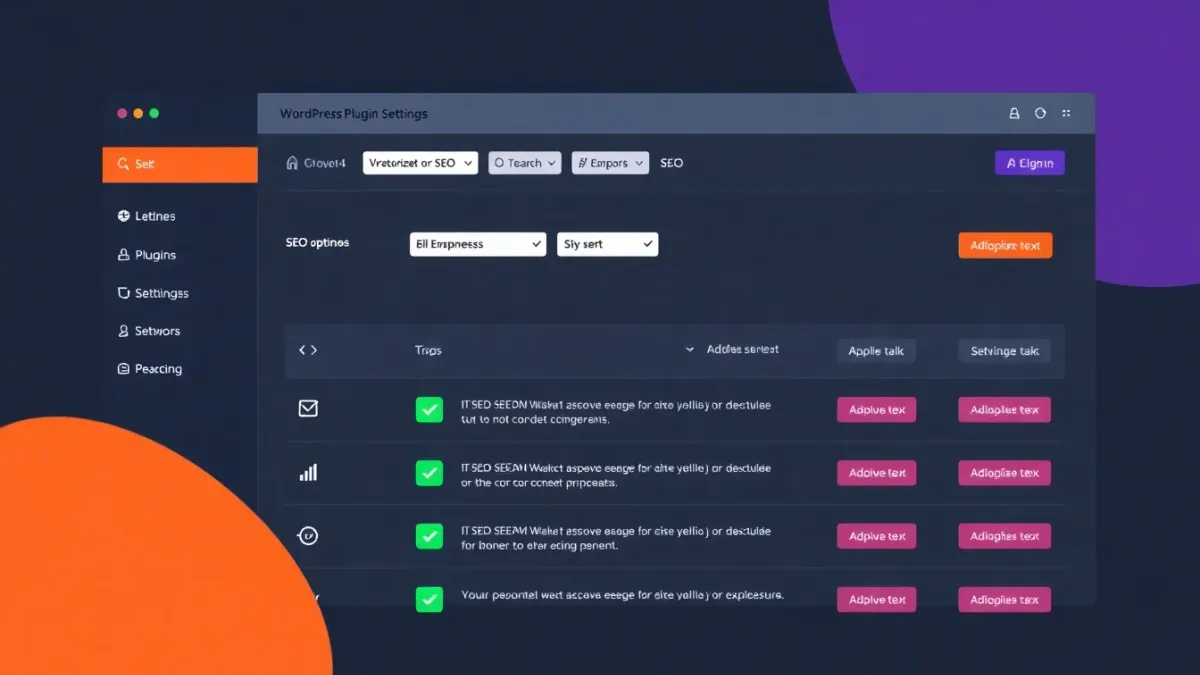Select the envelope icon on the first row
This screenshot has width=1200, height=675.
[308, 408]
